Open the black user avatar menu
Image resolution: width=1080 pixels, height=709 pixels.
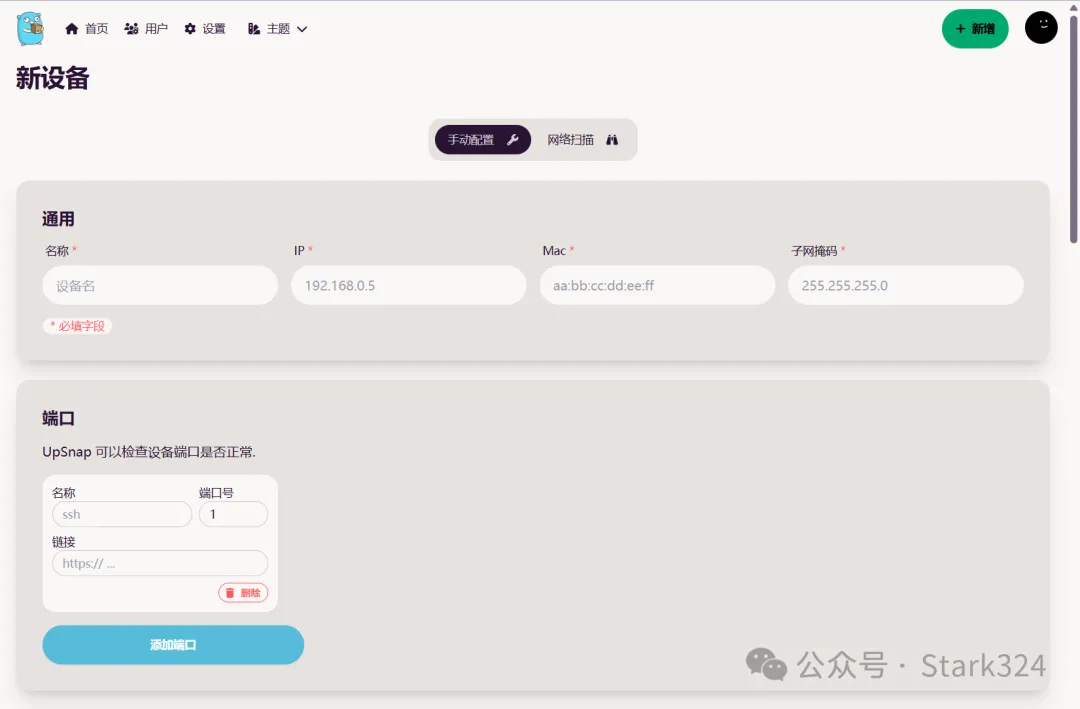[x=1041, y=28]
